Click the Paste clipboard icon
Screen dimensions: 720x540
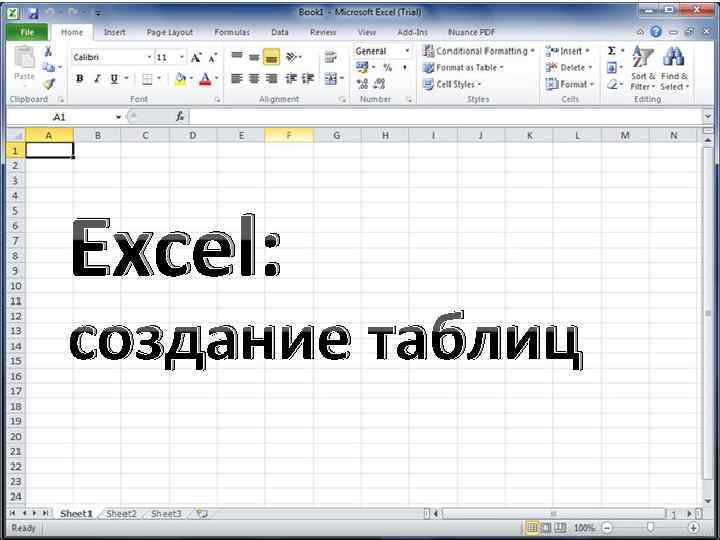pyautogui.click(x=24, y=58)
